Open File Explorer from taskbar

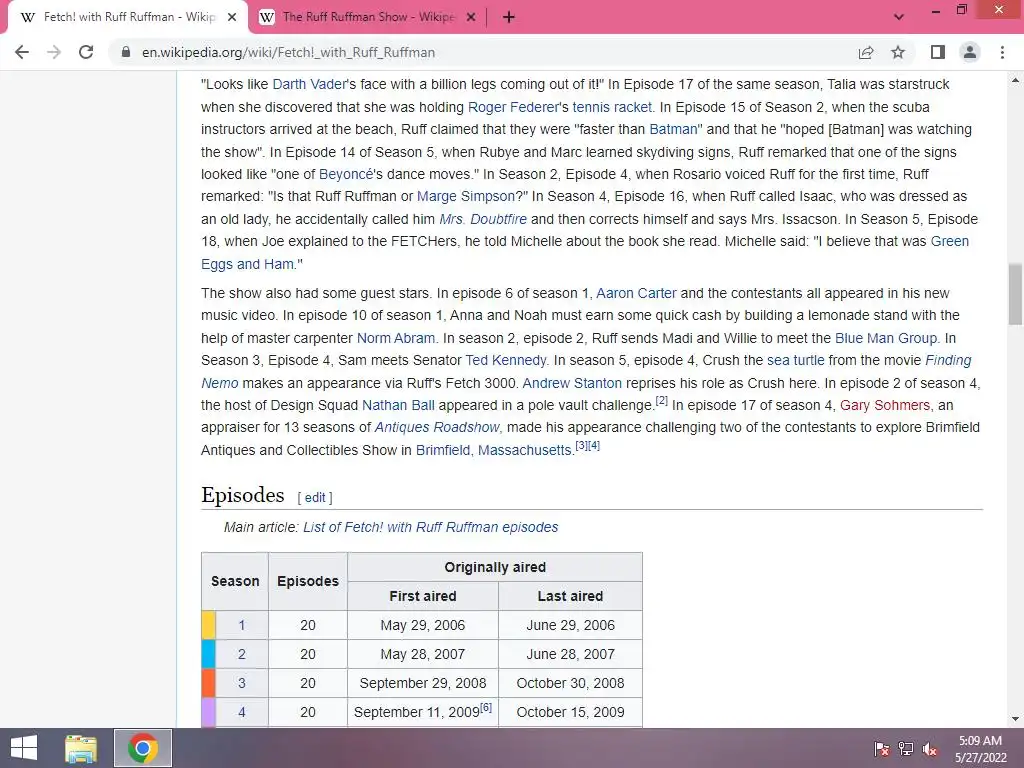(x=81, y=748)
